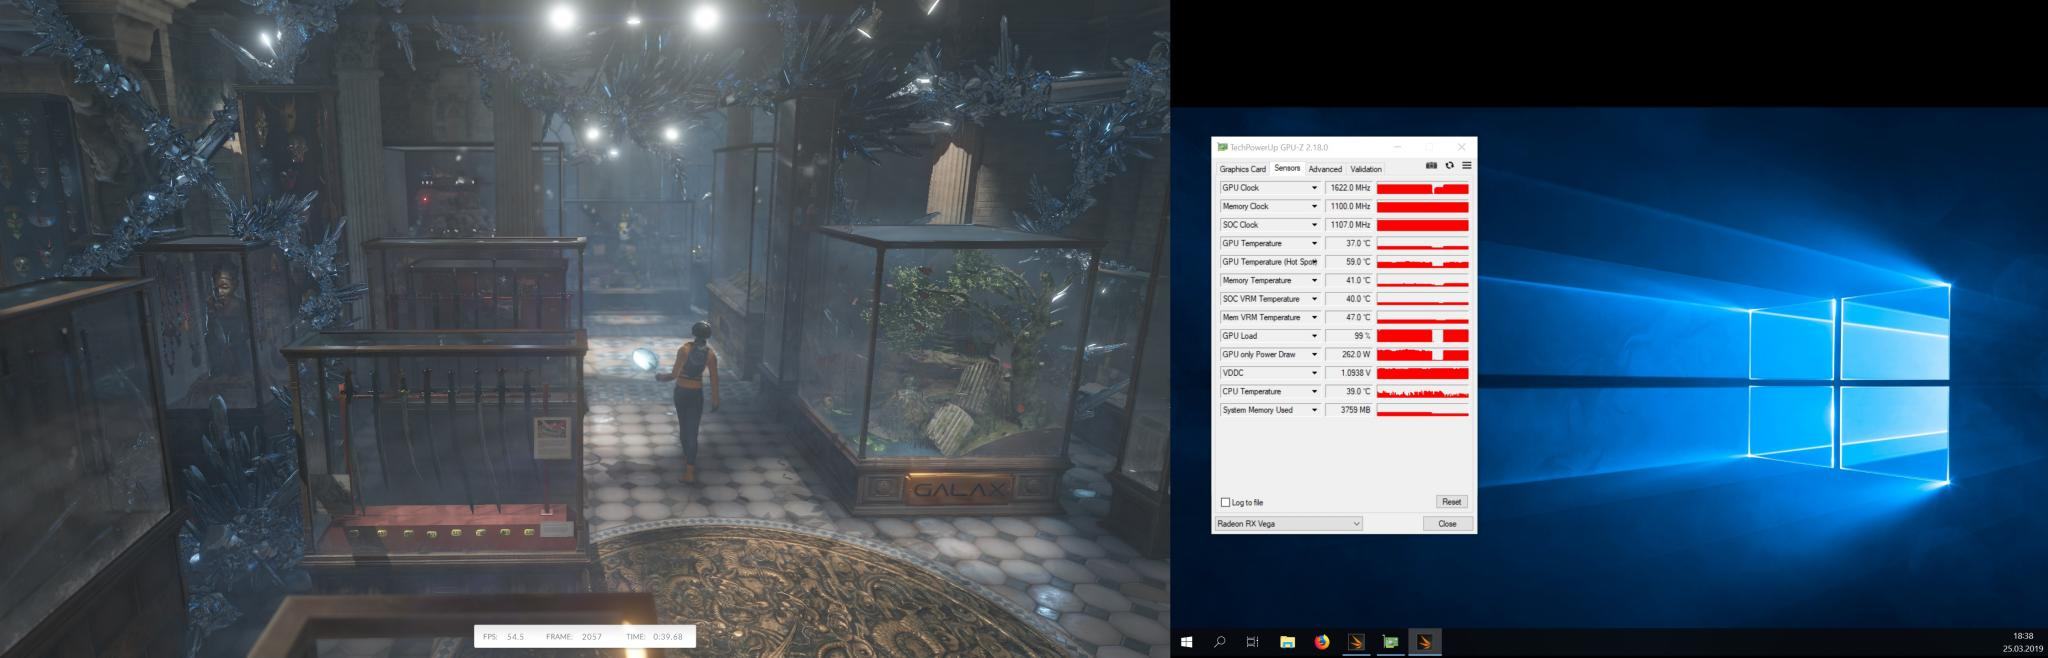Click the GPU Load history graph

click(x=1422, y=336)
